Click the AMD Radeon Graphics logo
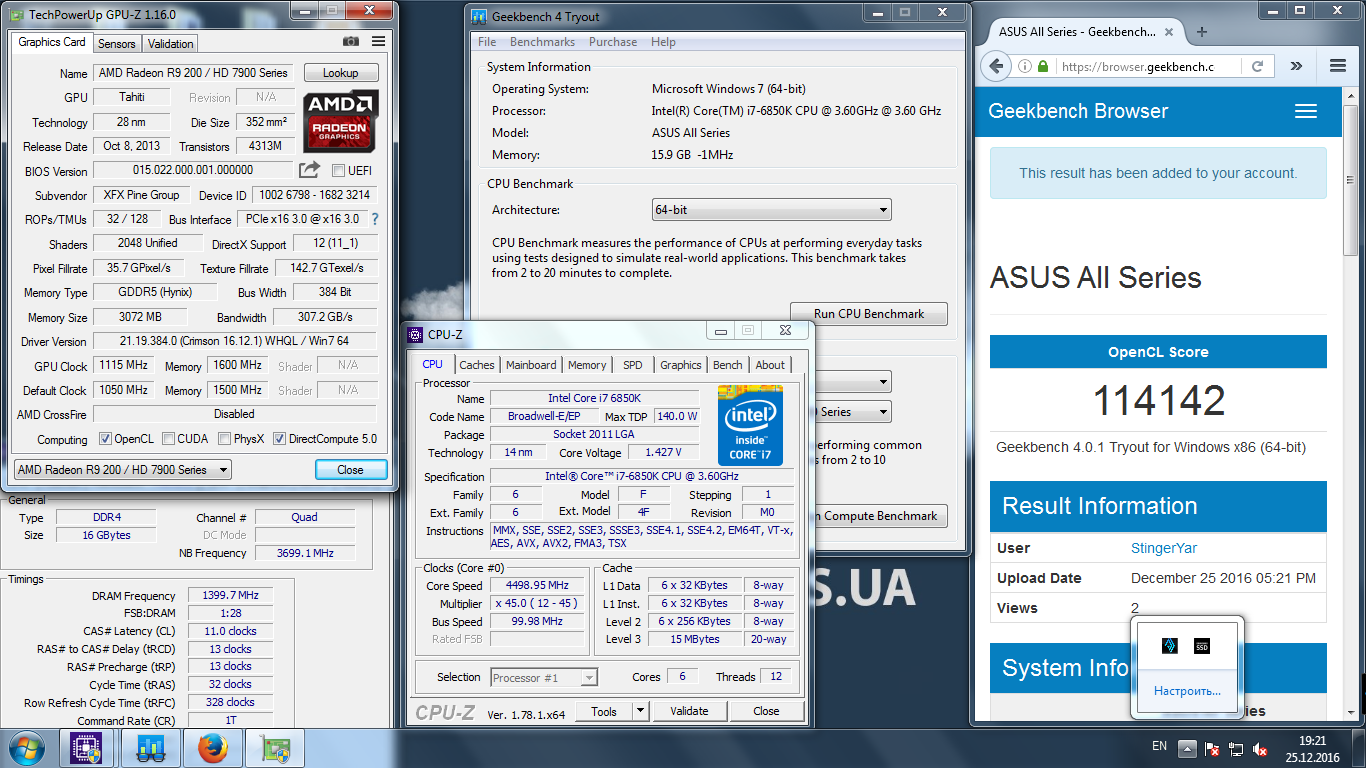The height and width of the screenshot is (768, 1366). [x=341, y=123]
